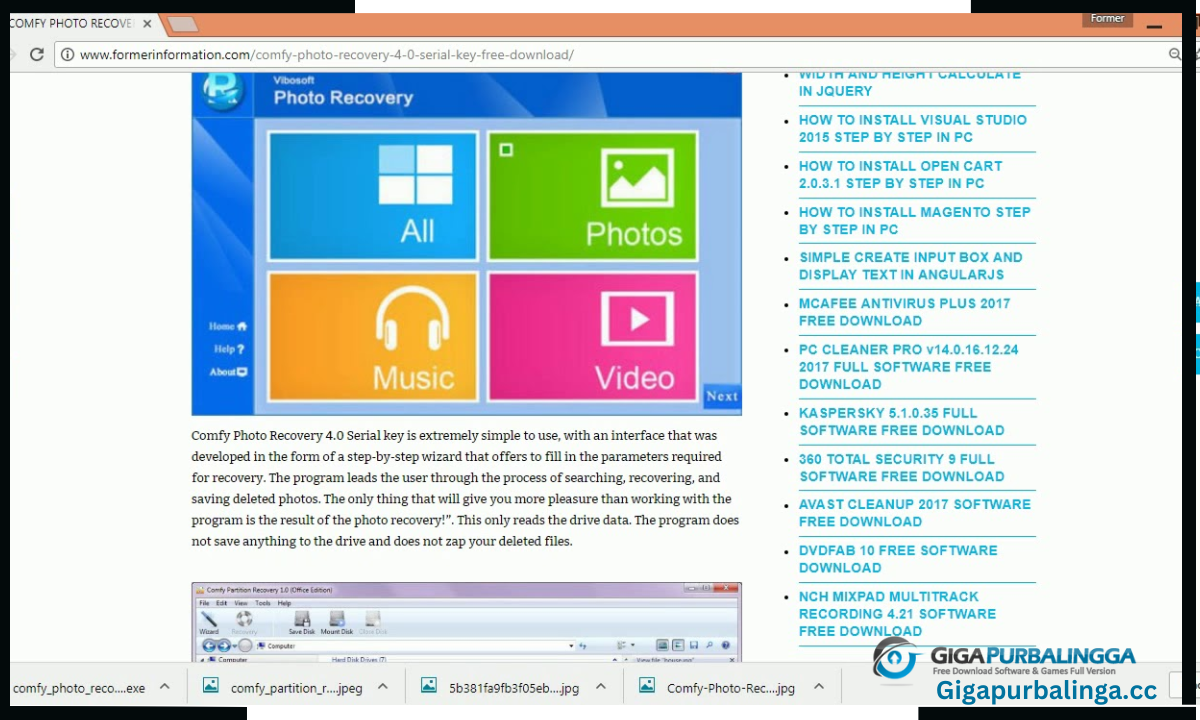Image resolution: width=1200 pixels, height=720 pixels.
Task: Expand options chevron for 5b381fa9fb3f05eb....jpg download
Action: (x=600, y=687)
